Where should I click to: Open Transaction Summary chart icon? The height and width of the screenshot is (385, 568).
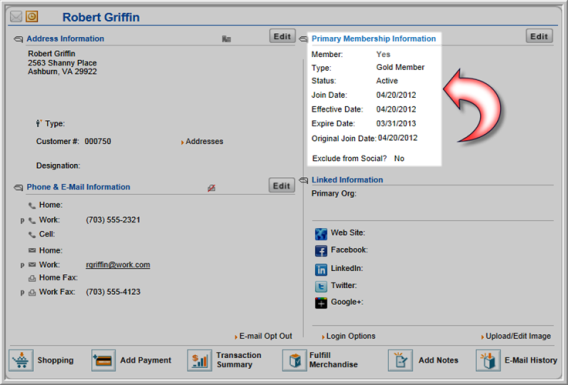[199, 360]
